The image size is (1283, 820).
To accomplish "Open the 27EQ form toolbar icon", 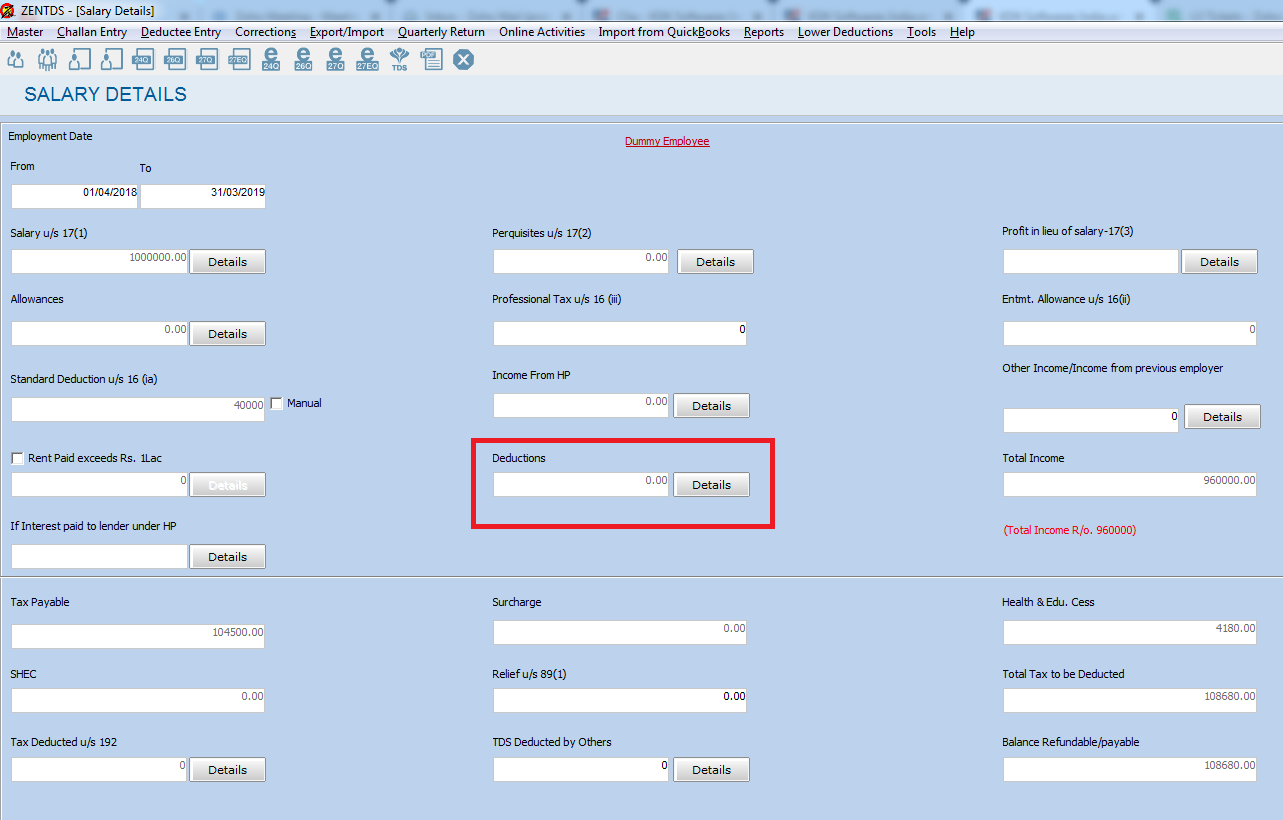I will [x=238, y=60].
